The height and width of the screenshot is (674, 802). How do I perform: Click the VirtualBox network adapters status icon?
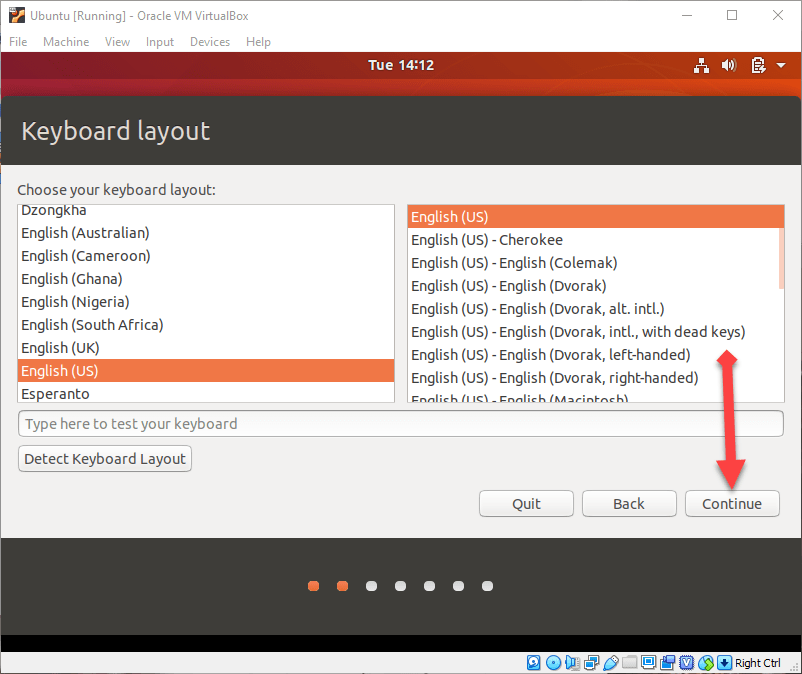pyautogui.click(x=591, y=663)
